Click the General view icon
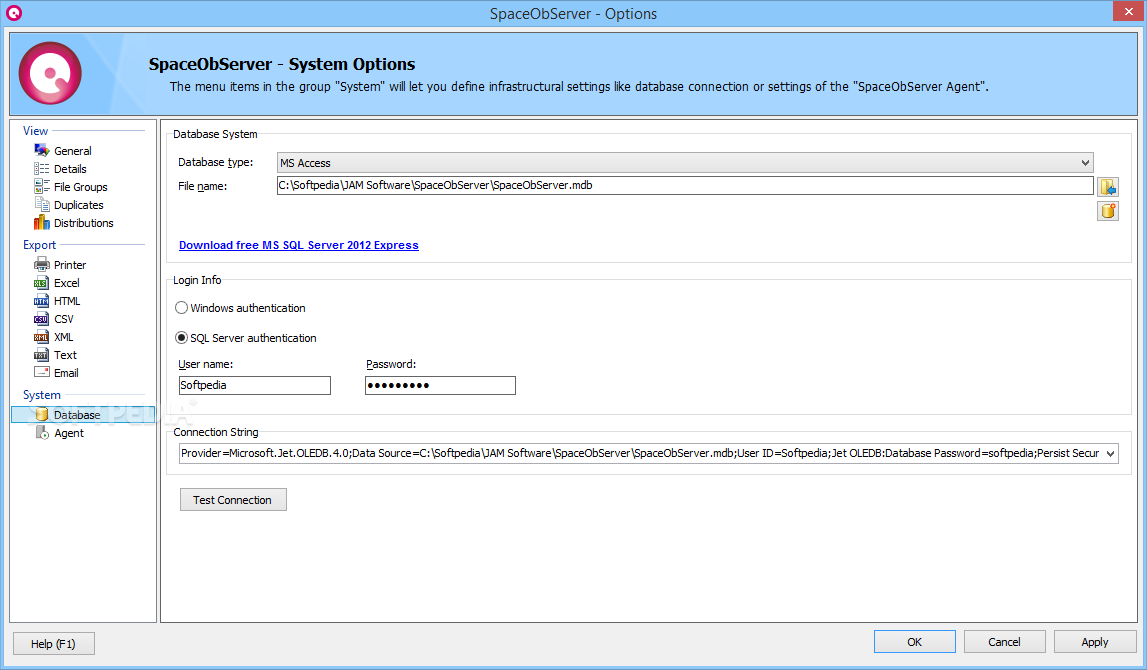 (42, 151)
